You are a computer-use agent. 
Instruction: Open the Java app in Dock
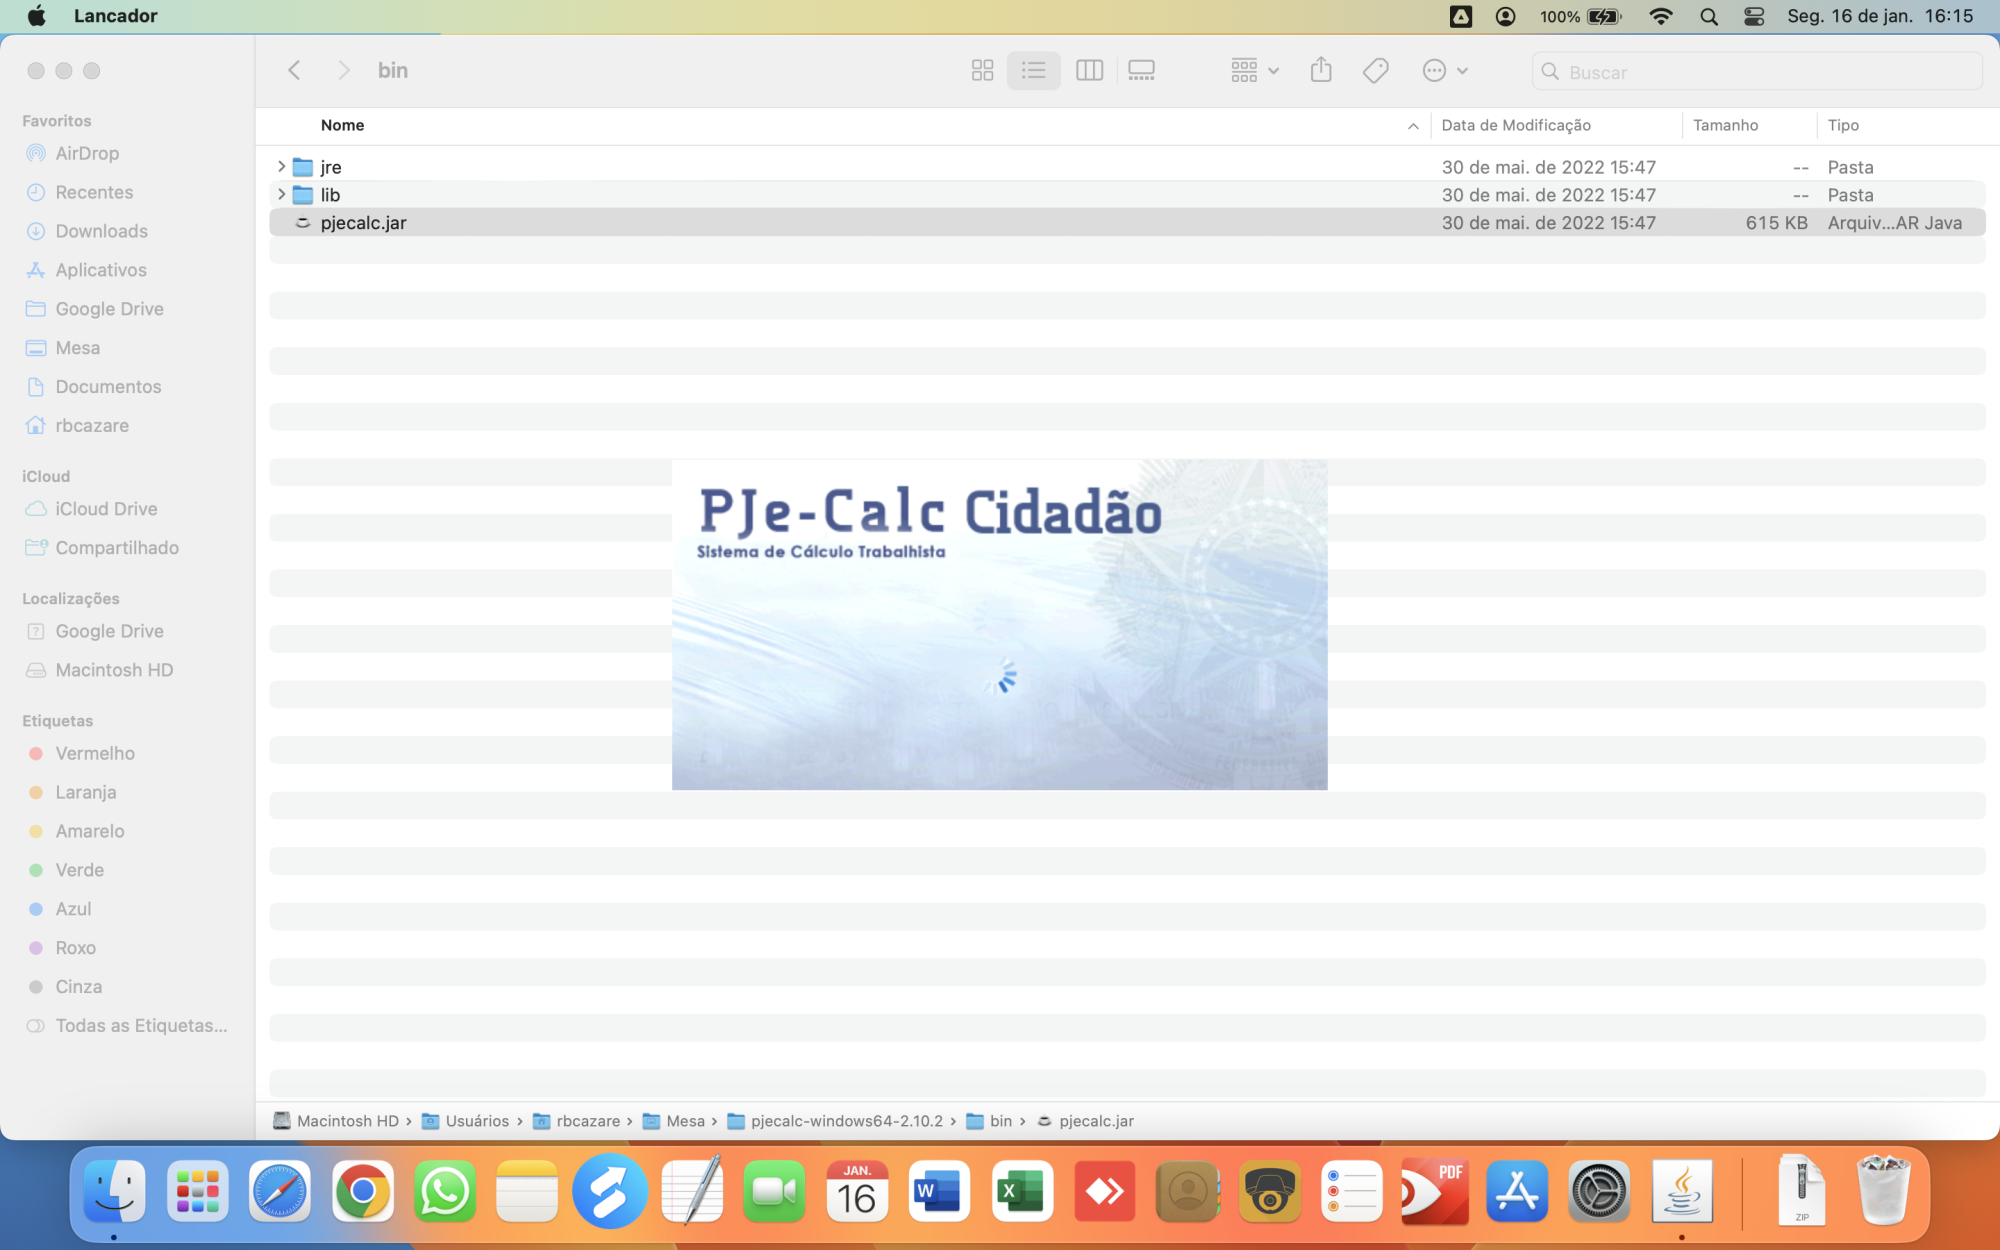[x=1682, y=1192]
